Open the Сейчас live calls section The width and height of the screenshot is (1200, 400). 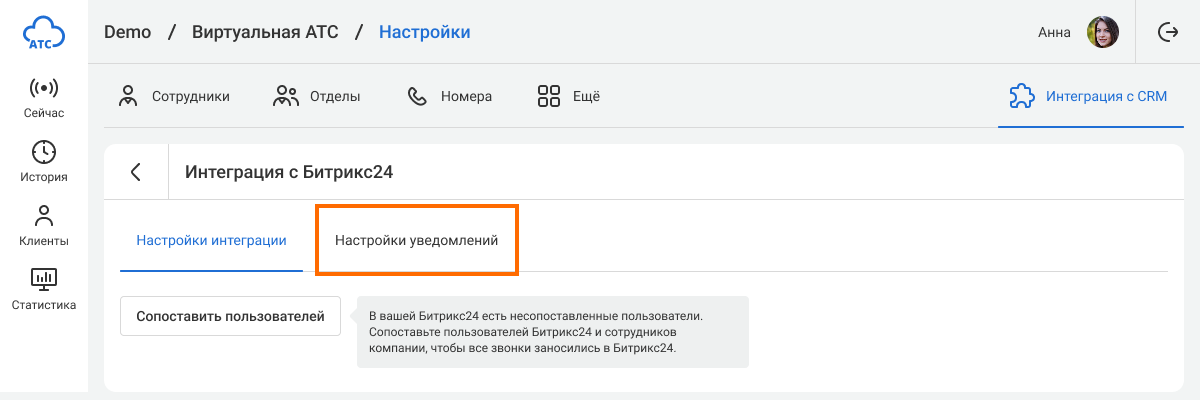pos(43,98)
